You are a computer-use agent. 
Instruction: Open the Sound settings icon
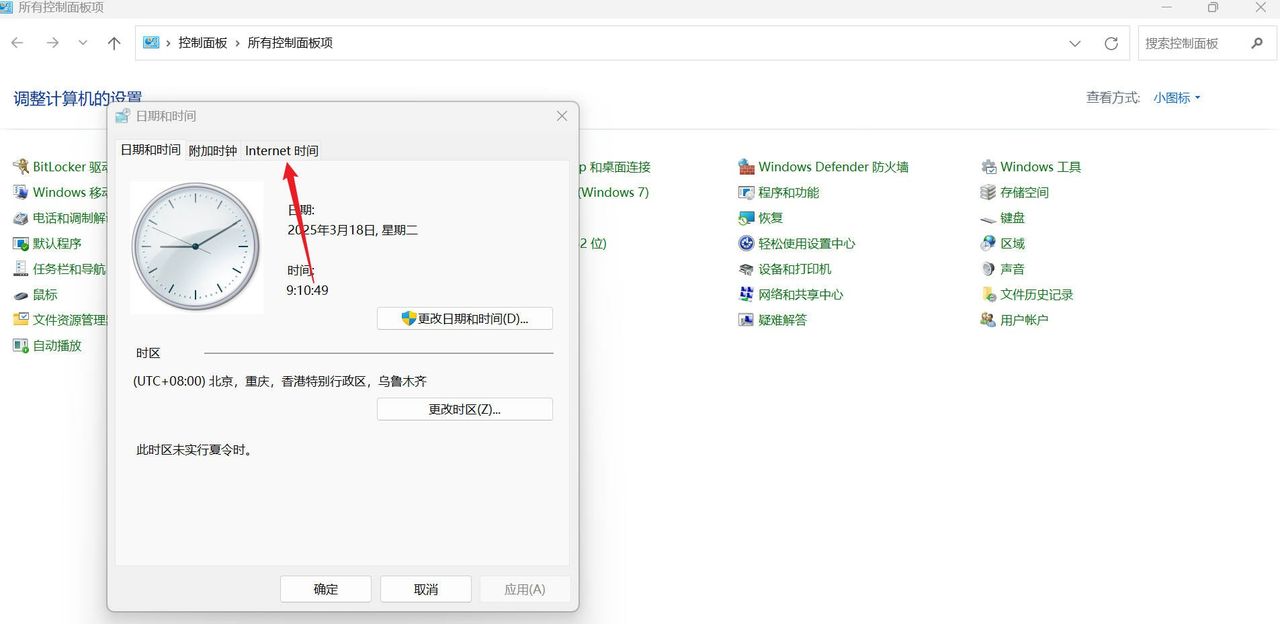click(x=989, y=269)
